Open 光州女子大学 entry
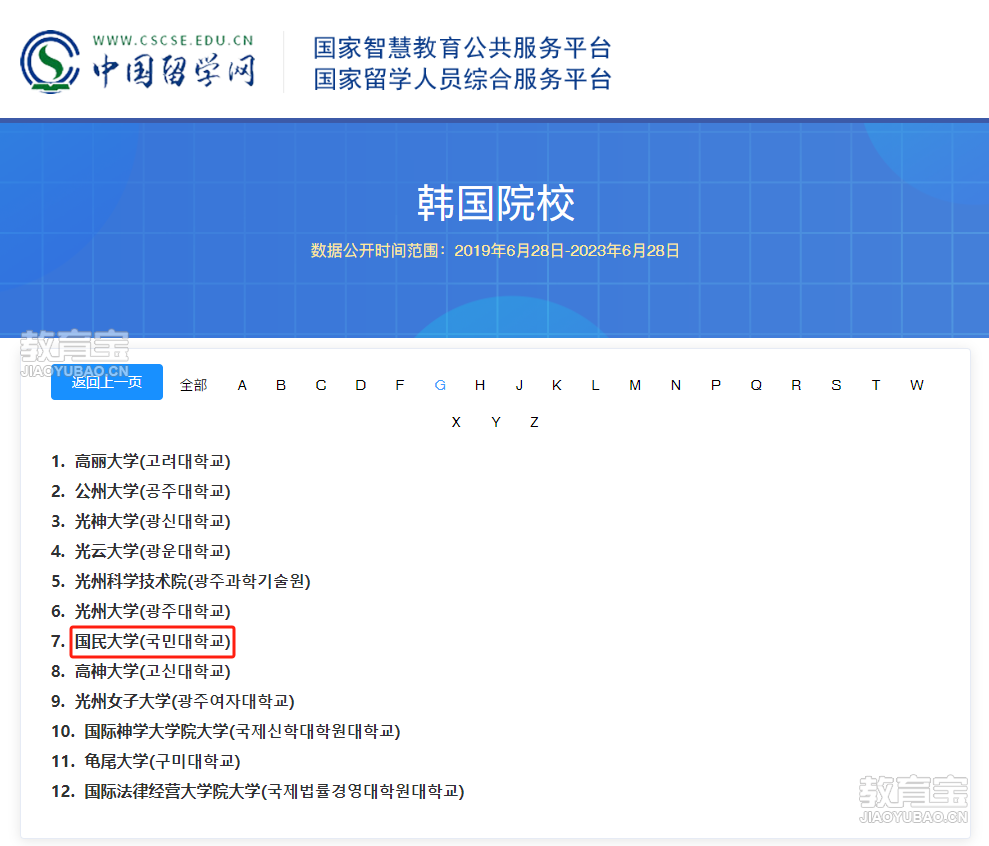 185,701
